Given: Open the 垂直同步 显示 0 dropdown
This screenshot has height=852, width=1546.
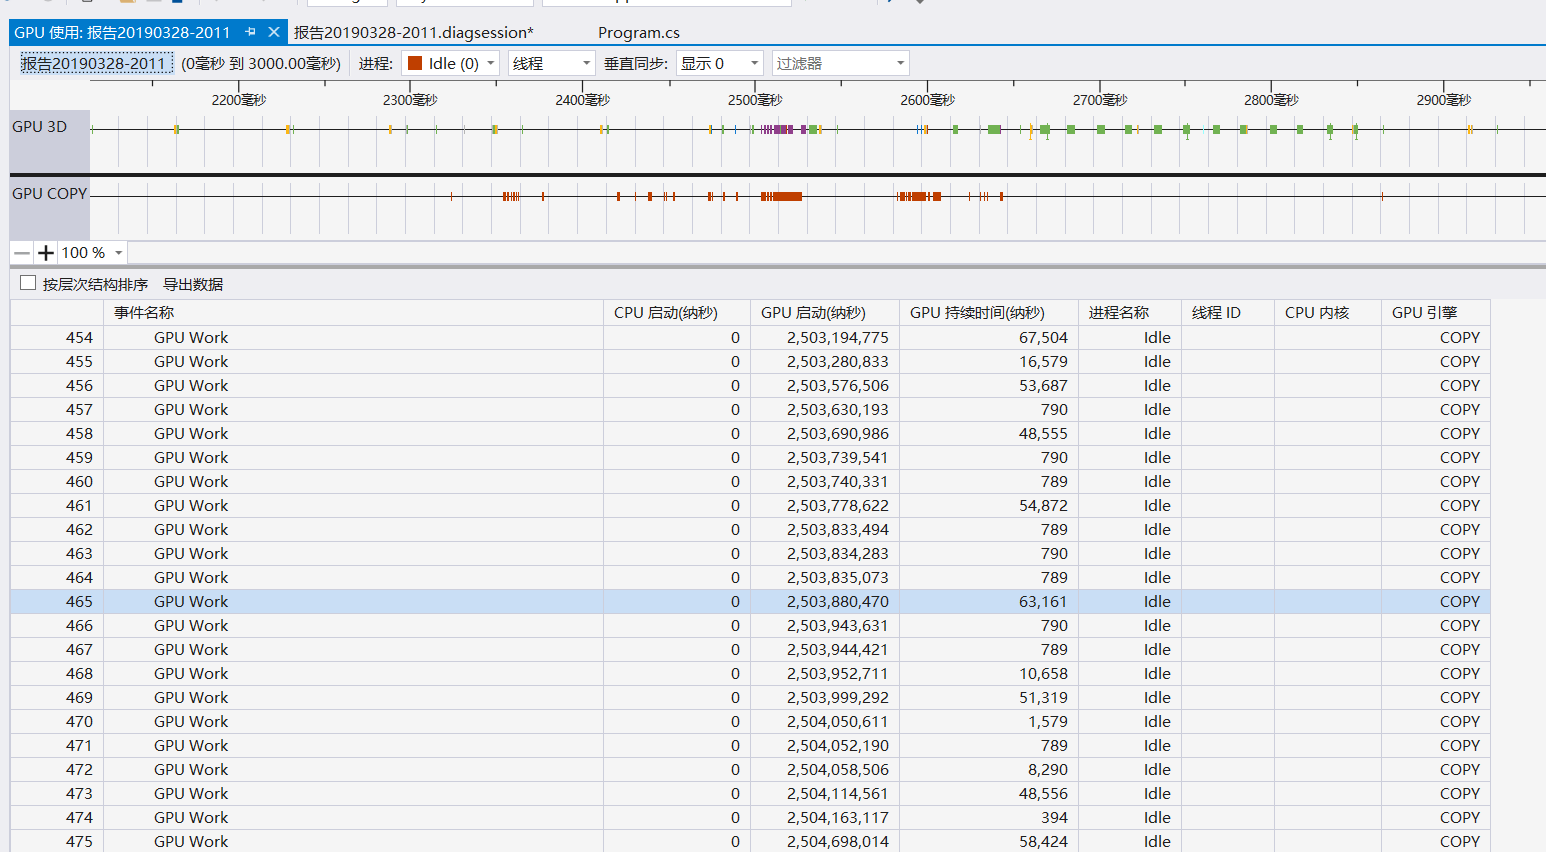Looking at the screenshot, I should pos(720,63).
